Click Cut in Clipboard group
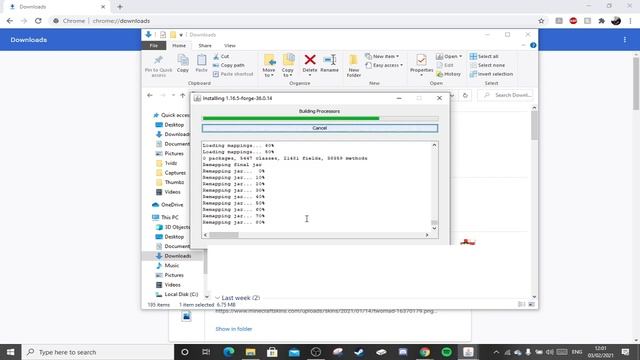This screenshot has width=640, height=360. pyautogui.click(x=221, y=56)
